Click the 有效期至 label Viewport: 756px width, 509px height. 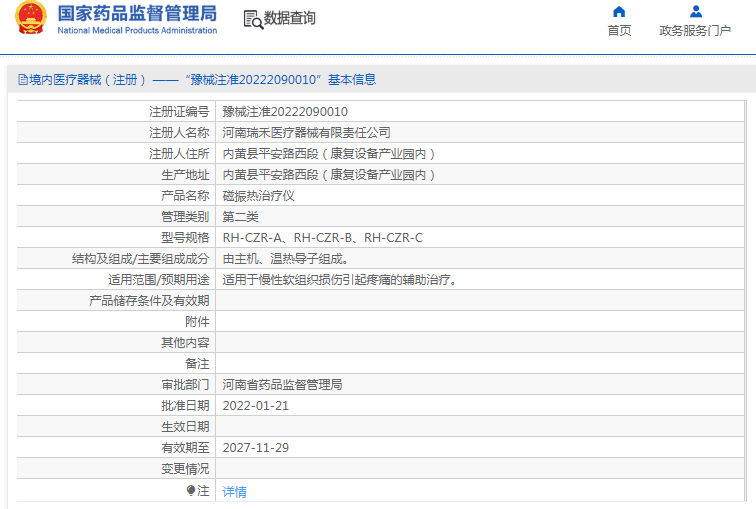tap(185, 448)
